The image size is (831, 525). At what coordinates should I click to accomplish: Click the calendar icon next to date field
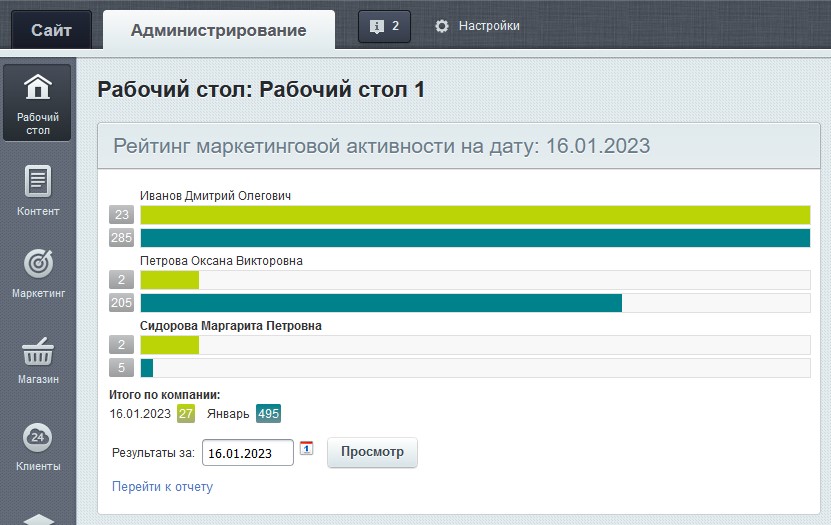(x=307, y=449)
